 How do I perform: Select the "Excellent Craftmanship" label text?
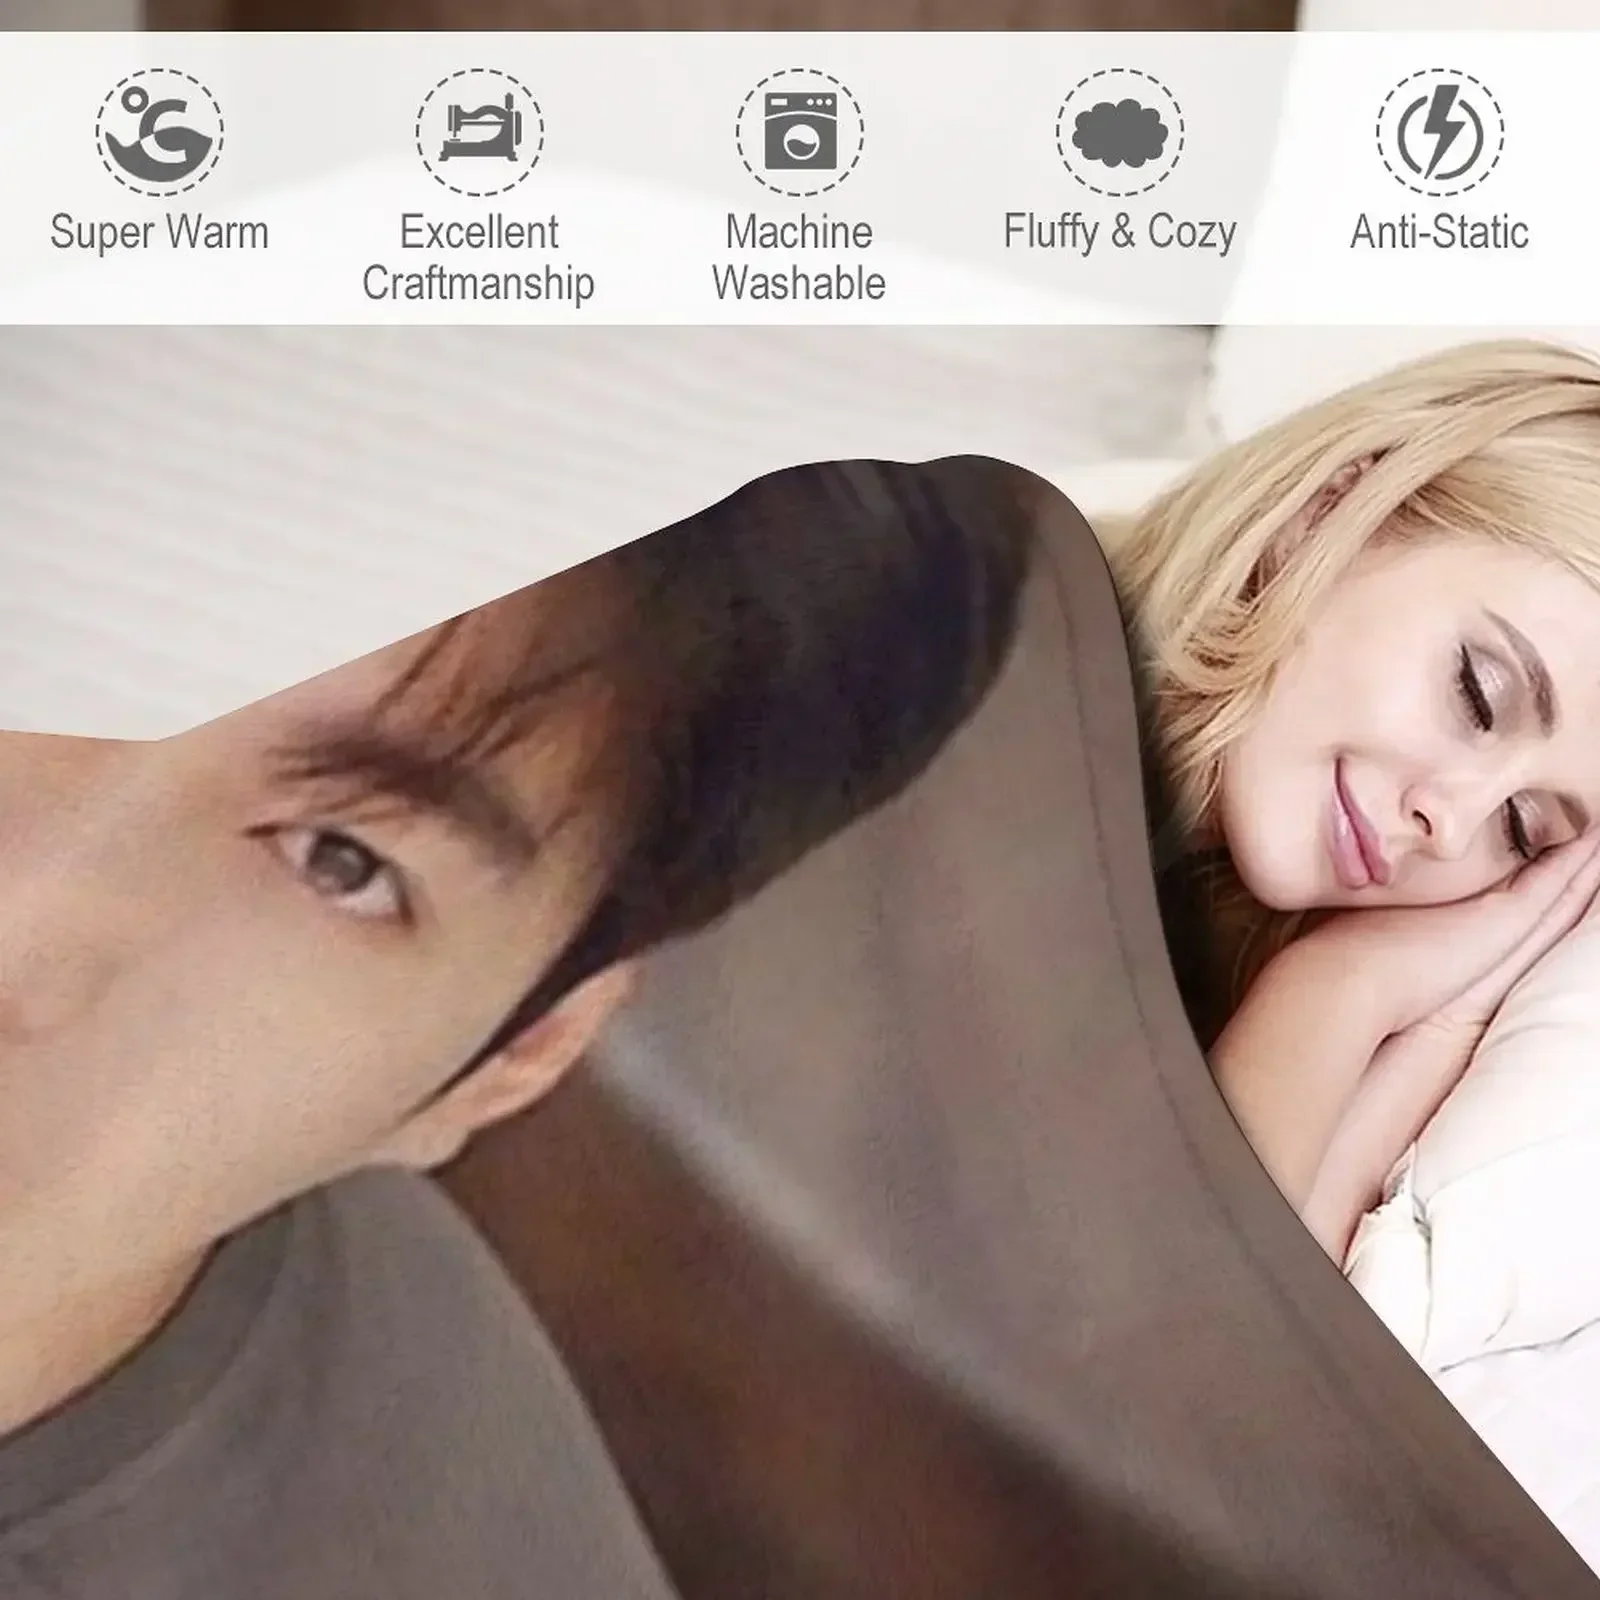click(479, 258)
